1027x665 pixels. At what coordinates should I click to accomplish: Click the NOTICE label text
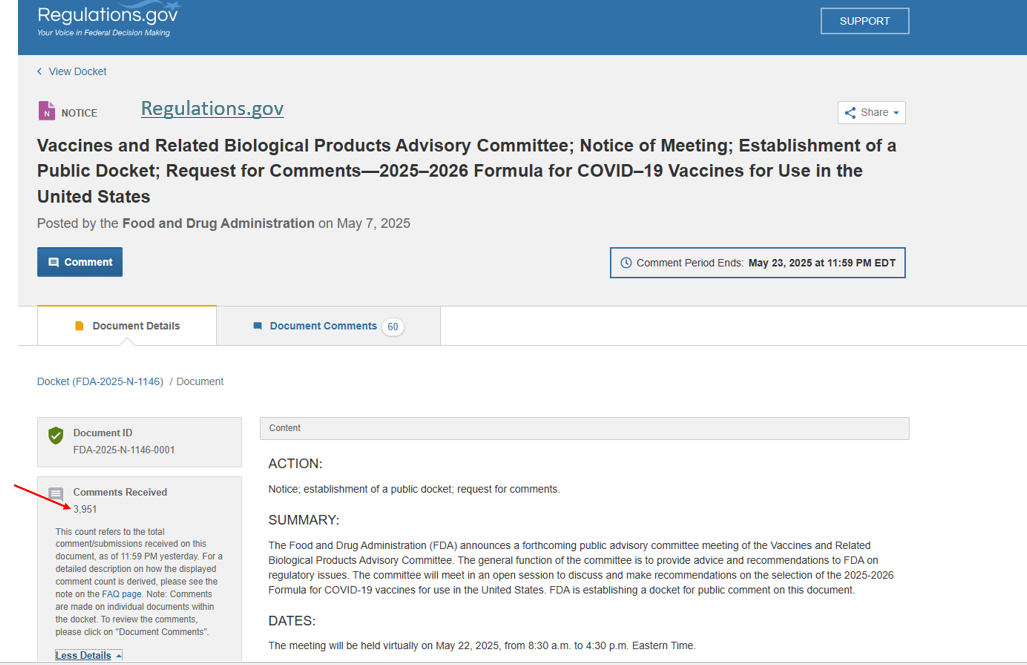click(x=79, y=113)
